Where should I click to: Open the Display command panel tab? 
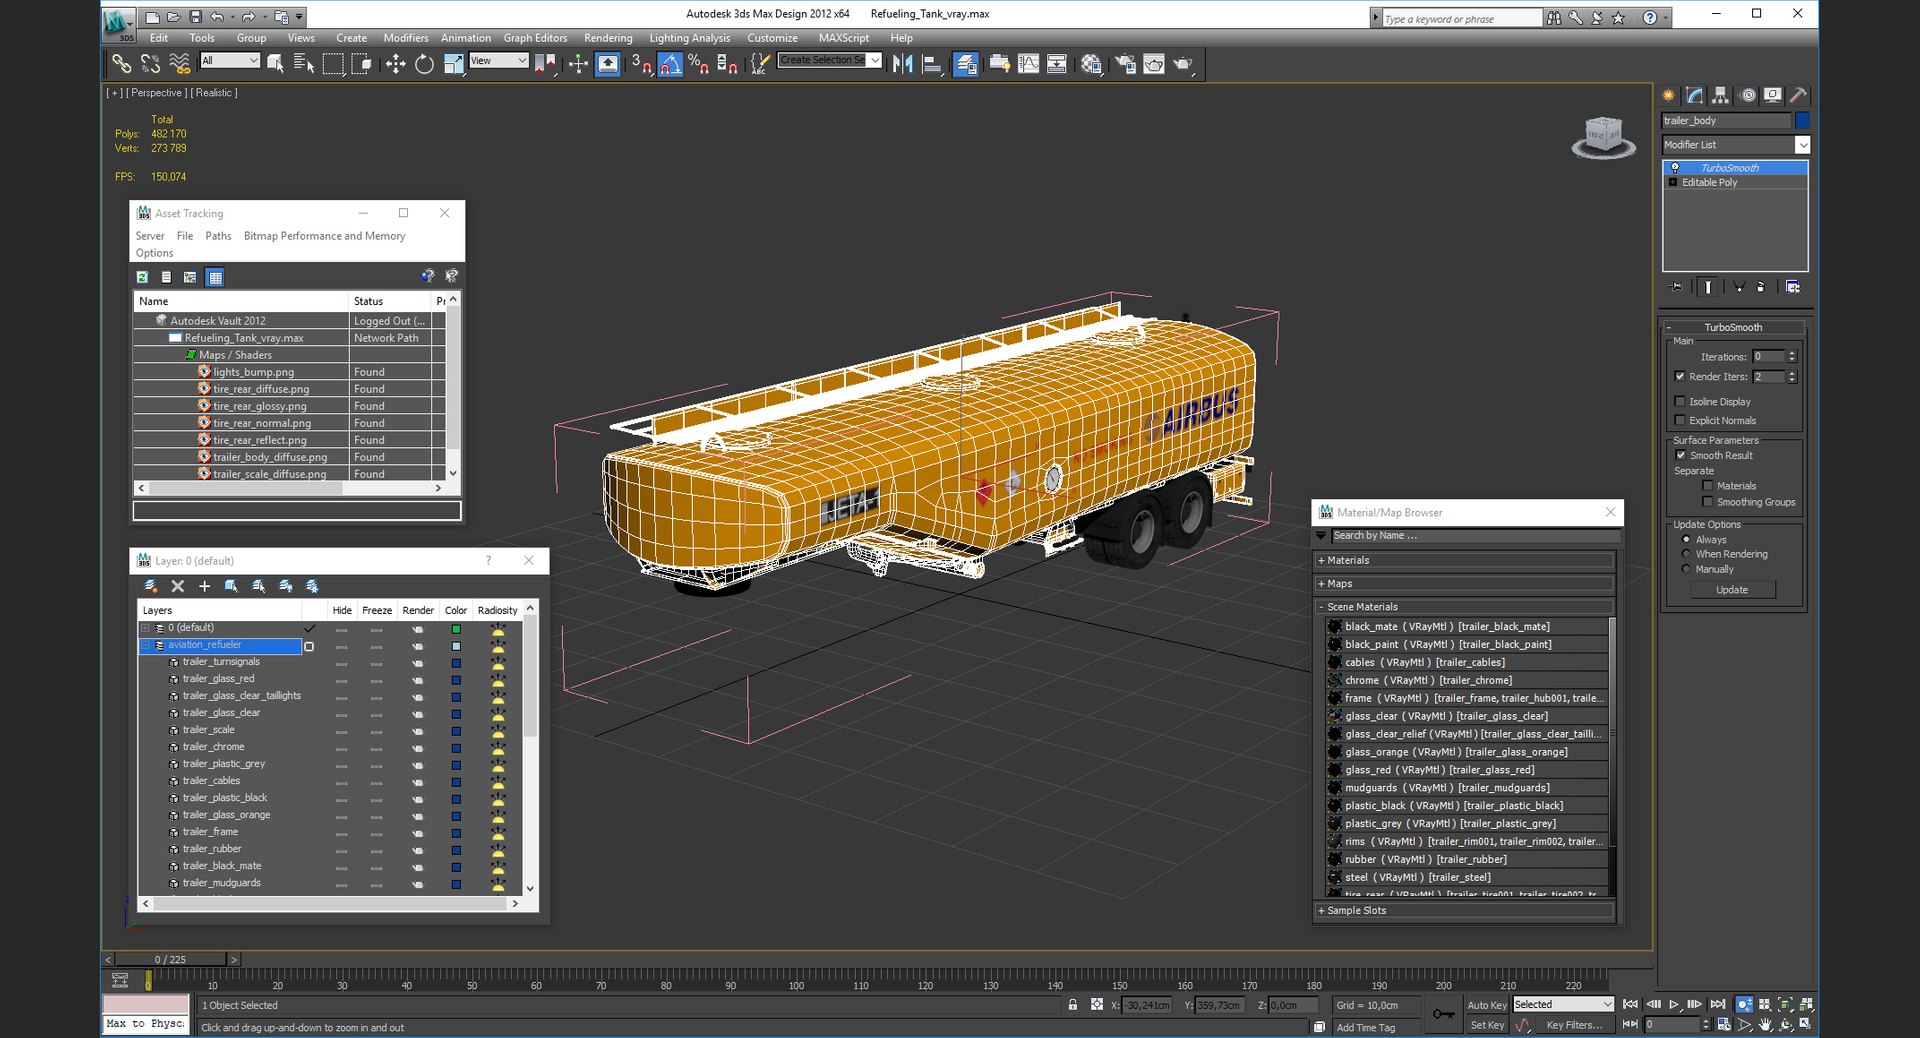pyautogui.click(x=1772, y=95)
